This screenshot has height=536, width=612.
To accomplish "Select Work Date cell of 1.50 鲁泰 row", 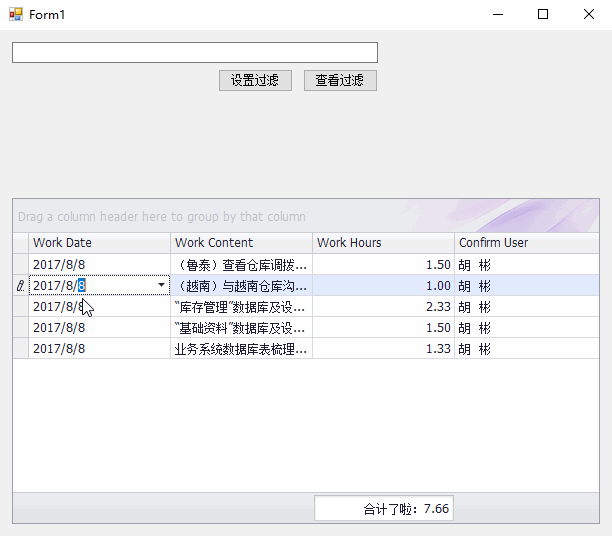I will coord(100,265).
